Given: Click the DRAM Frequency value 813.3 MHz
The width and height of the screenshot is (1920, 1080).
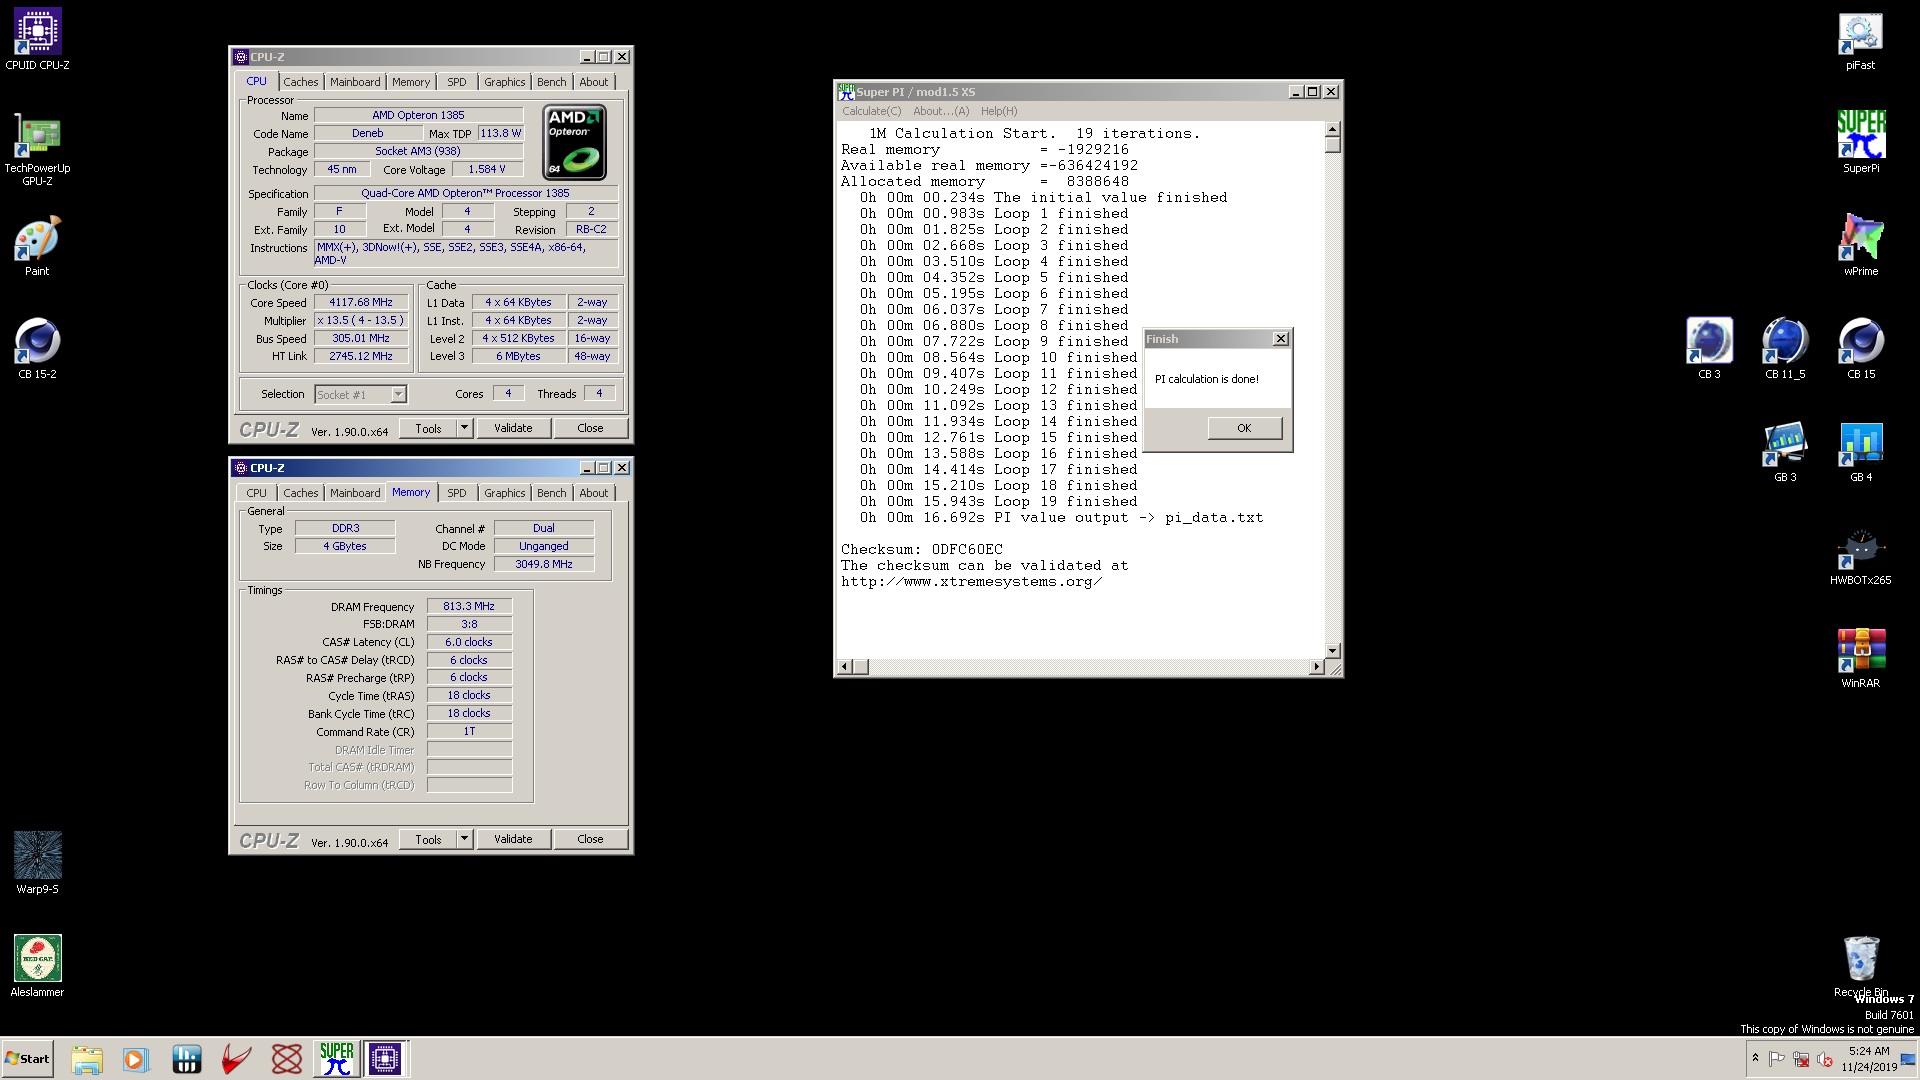Looking at the screenshot, I should tap(469, 606).
